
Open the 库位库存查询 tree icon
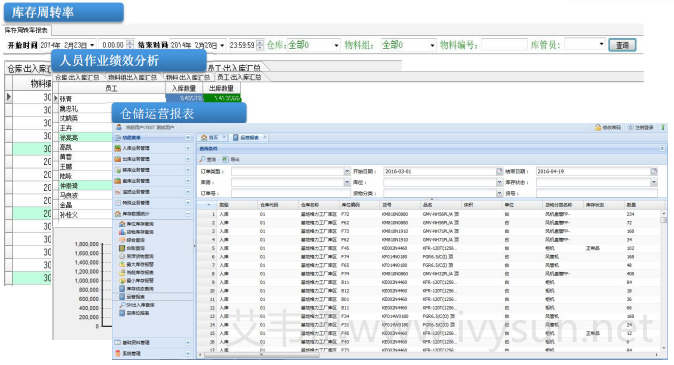coord(122,224)
